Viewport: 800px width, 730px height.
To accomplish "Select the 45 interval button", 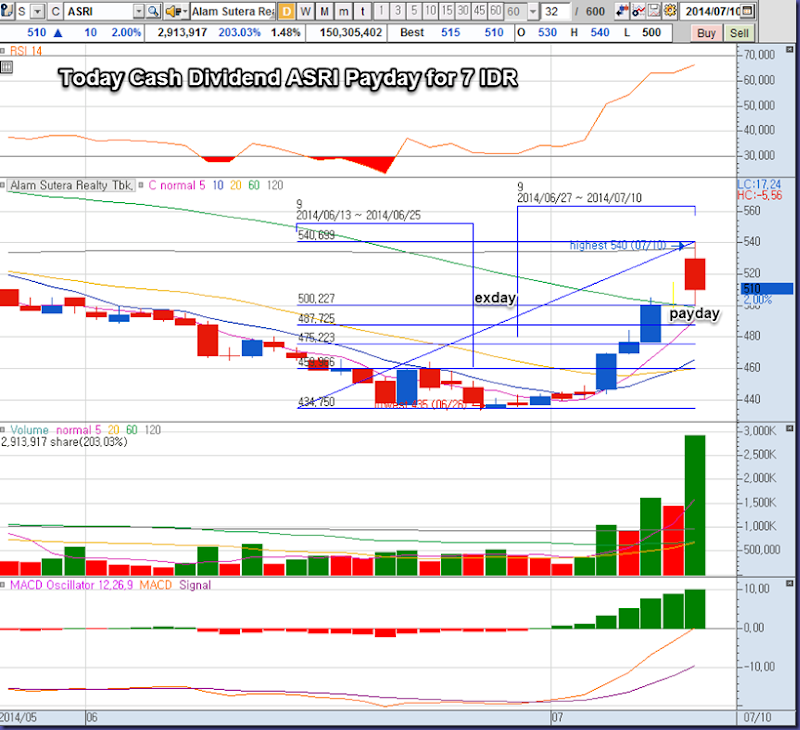I will coord(480,11).
